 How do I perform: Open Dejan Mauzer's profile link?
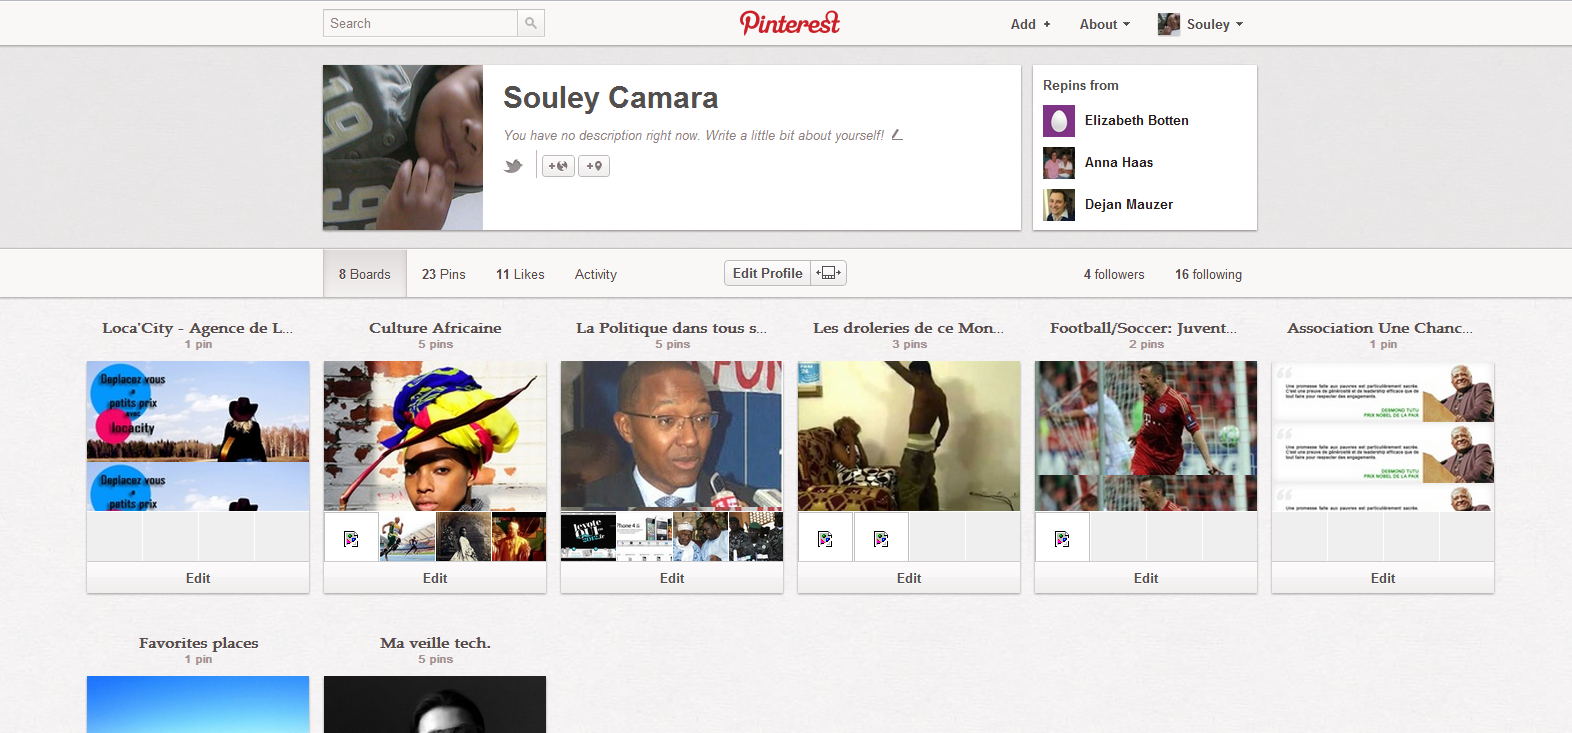coord(1128,204)
